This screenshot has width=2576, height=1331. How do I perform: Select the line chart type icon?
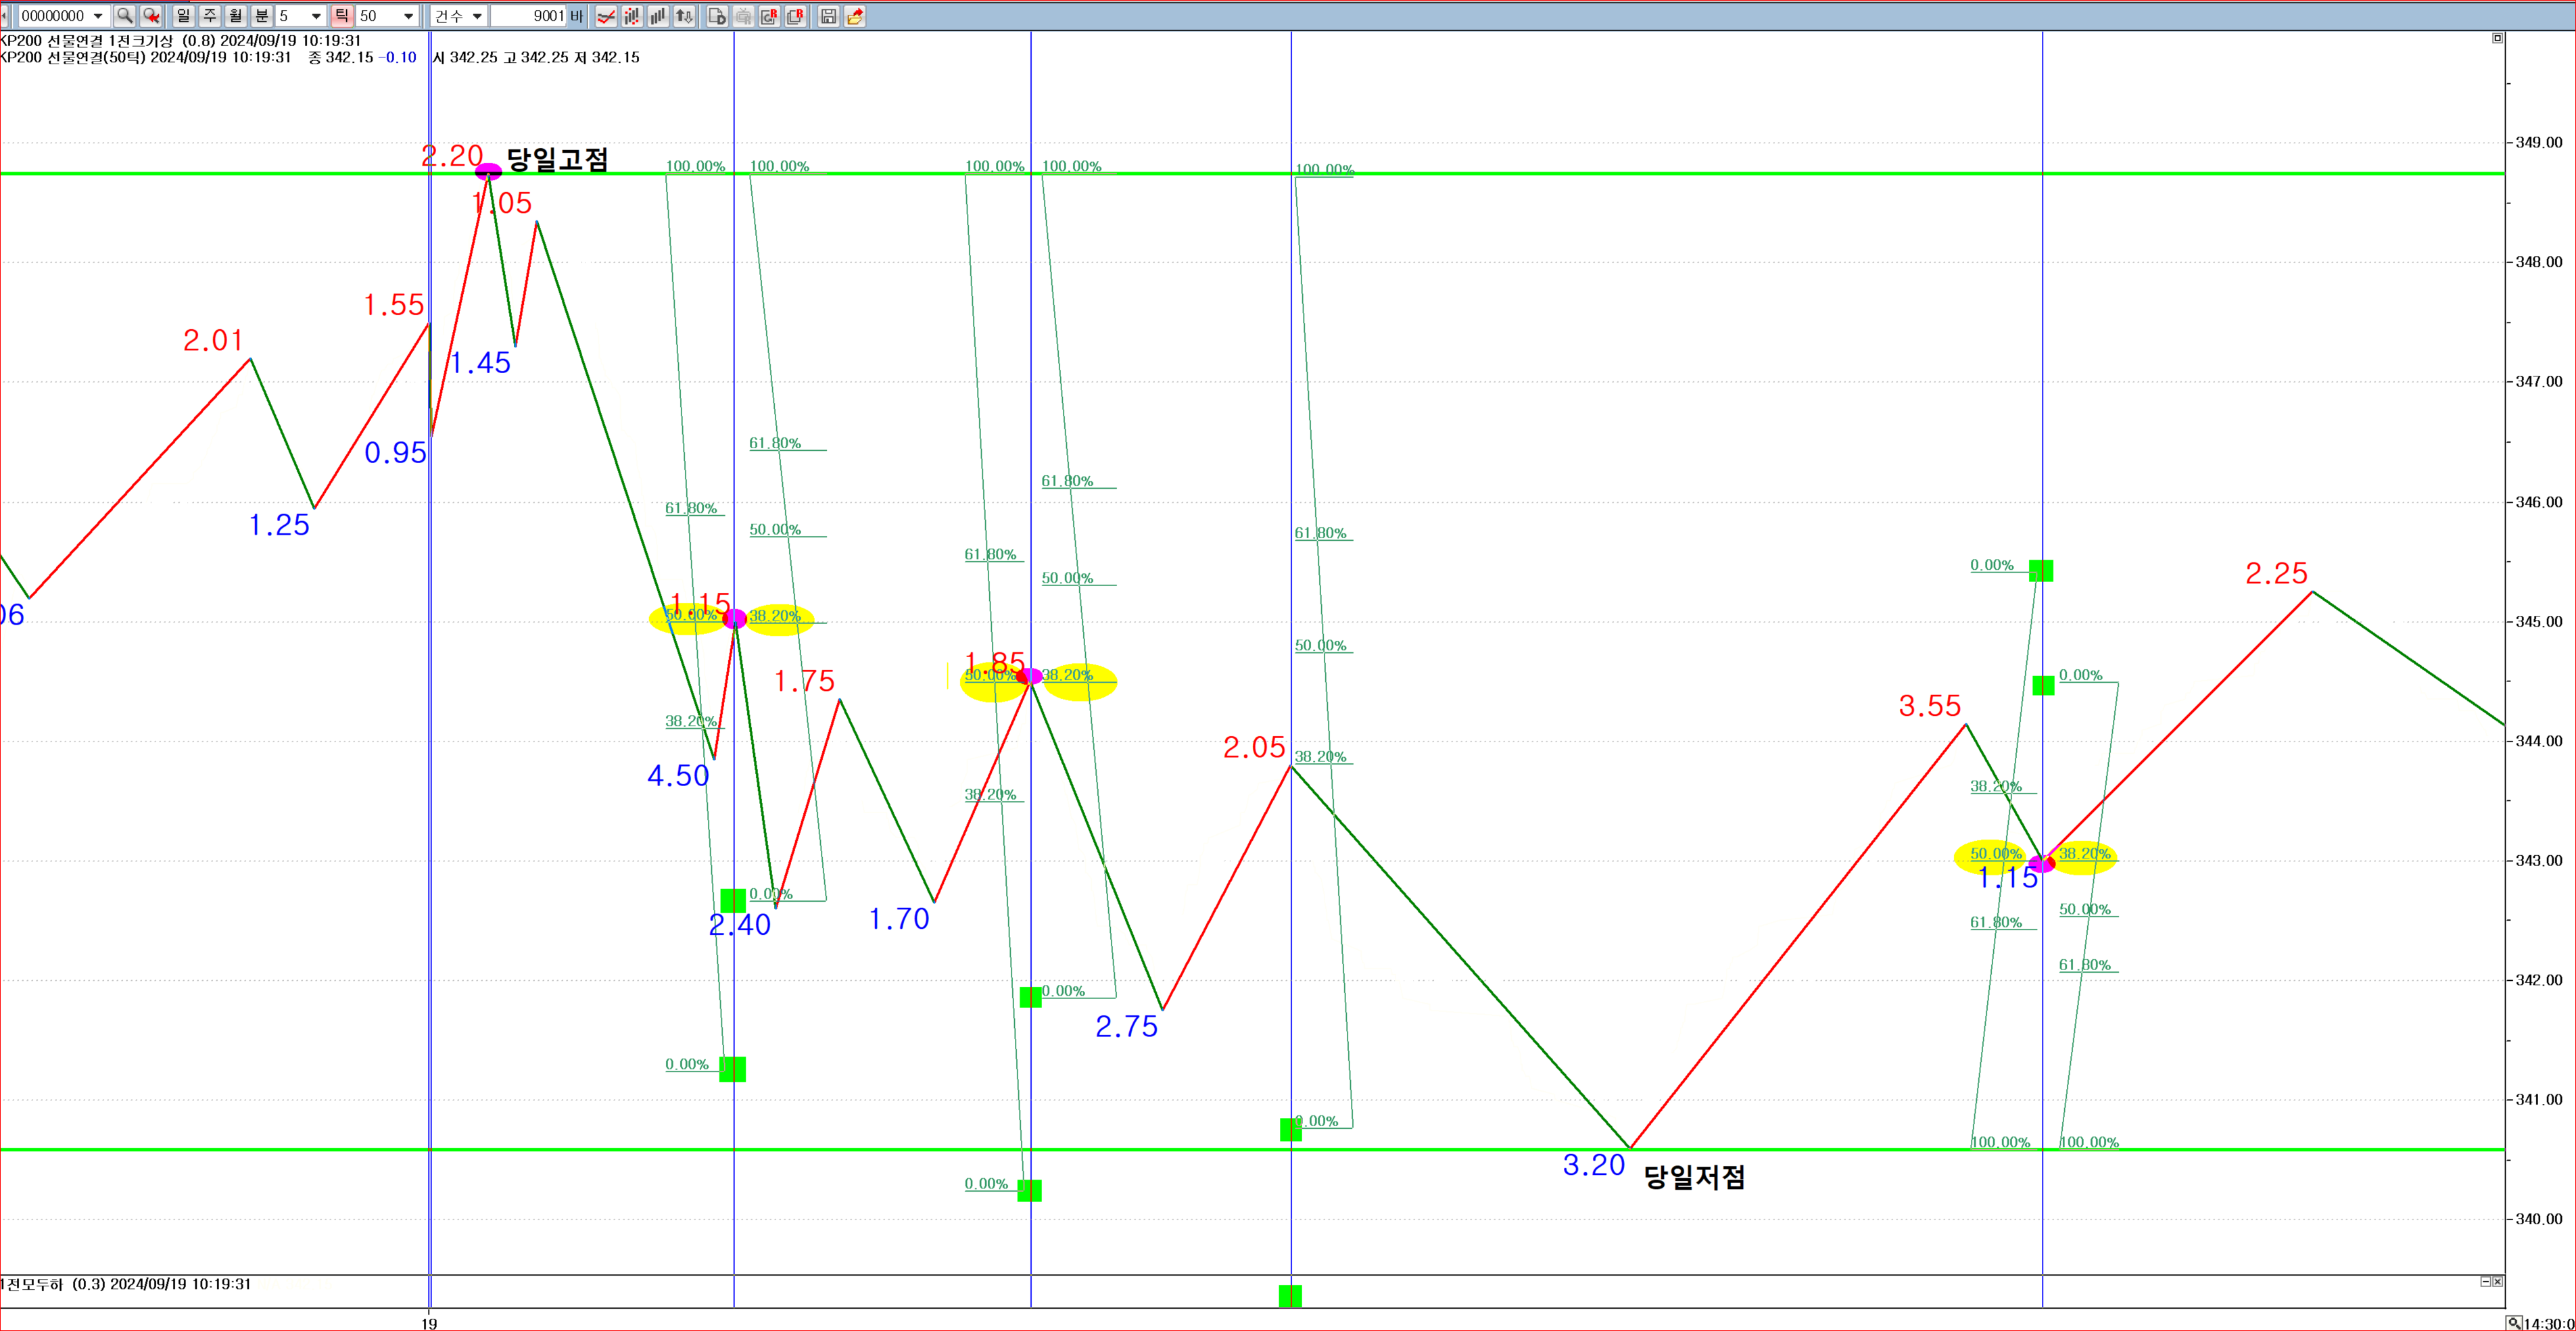click(606, 16)
